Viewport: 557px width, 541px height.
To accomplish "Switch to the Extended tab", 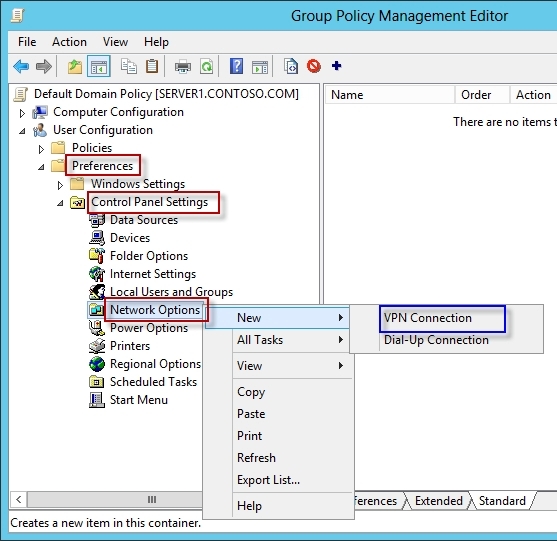I will [438, 501].
